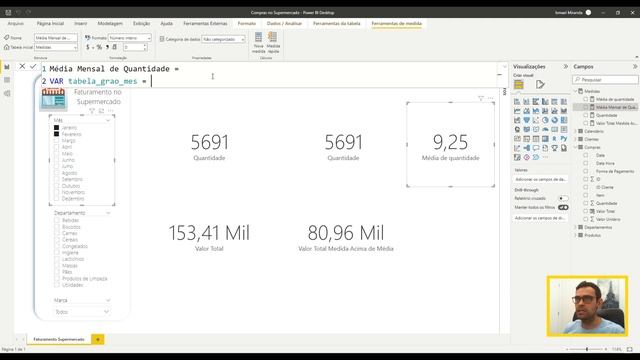Check Março in the Mês slicer
Screen dimensions: 640x360
click(56, 140)
